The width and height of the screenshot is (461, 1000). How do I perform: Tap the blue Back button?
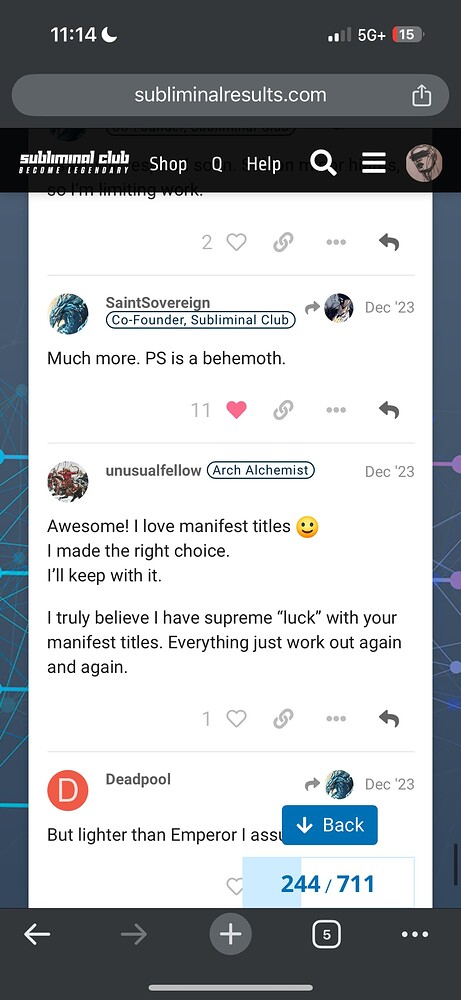(x=330, y=825)
